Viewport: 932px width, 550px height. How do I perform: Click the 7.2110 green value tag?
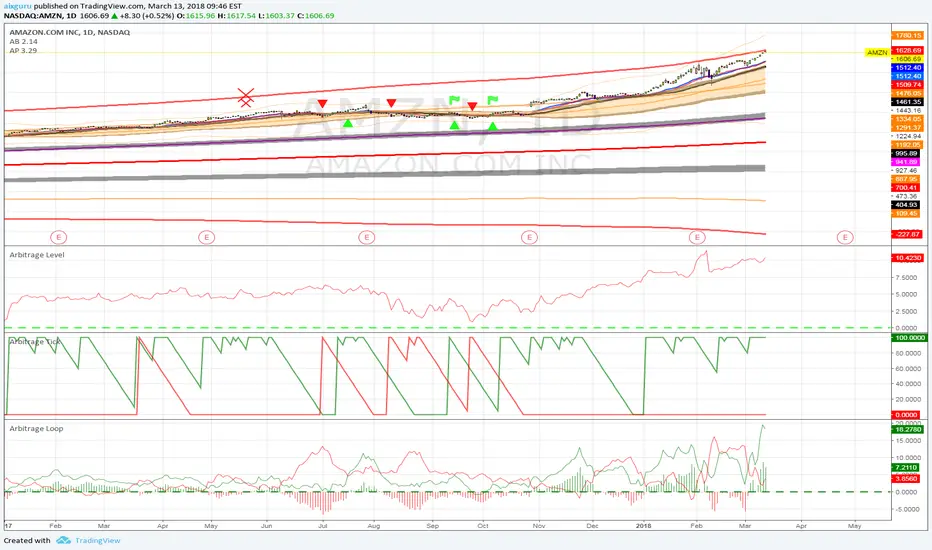click(906, 468)
